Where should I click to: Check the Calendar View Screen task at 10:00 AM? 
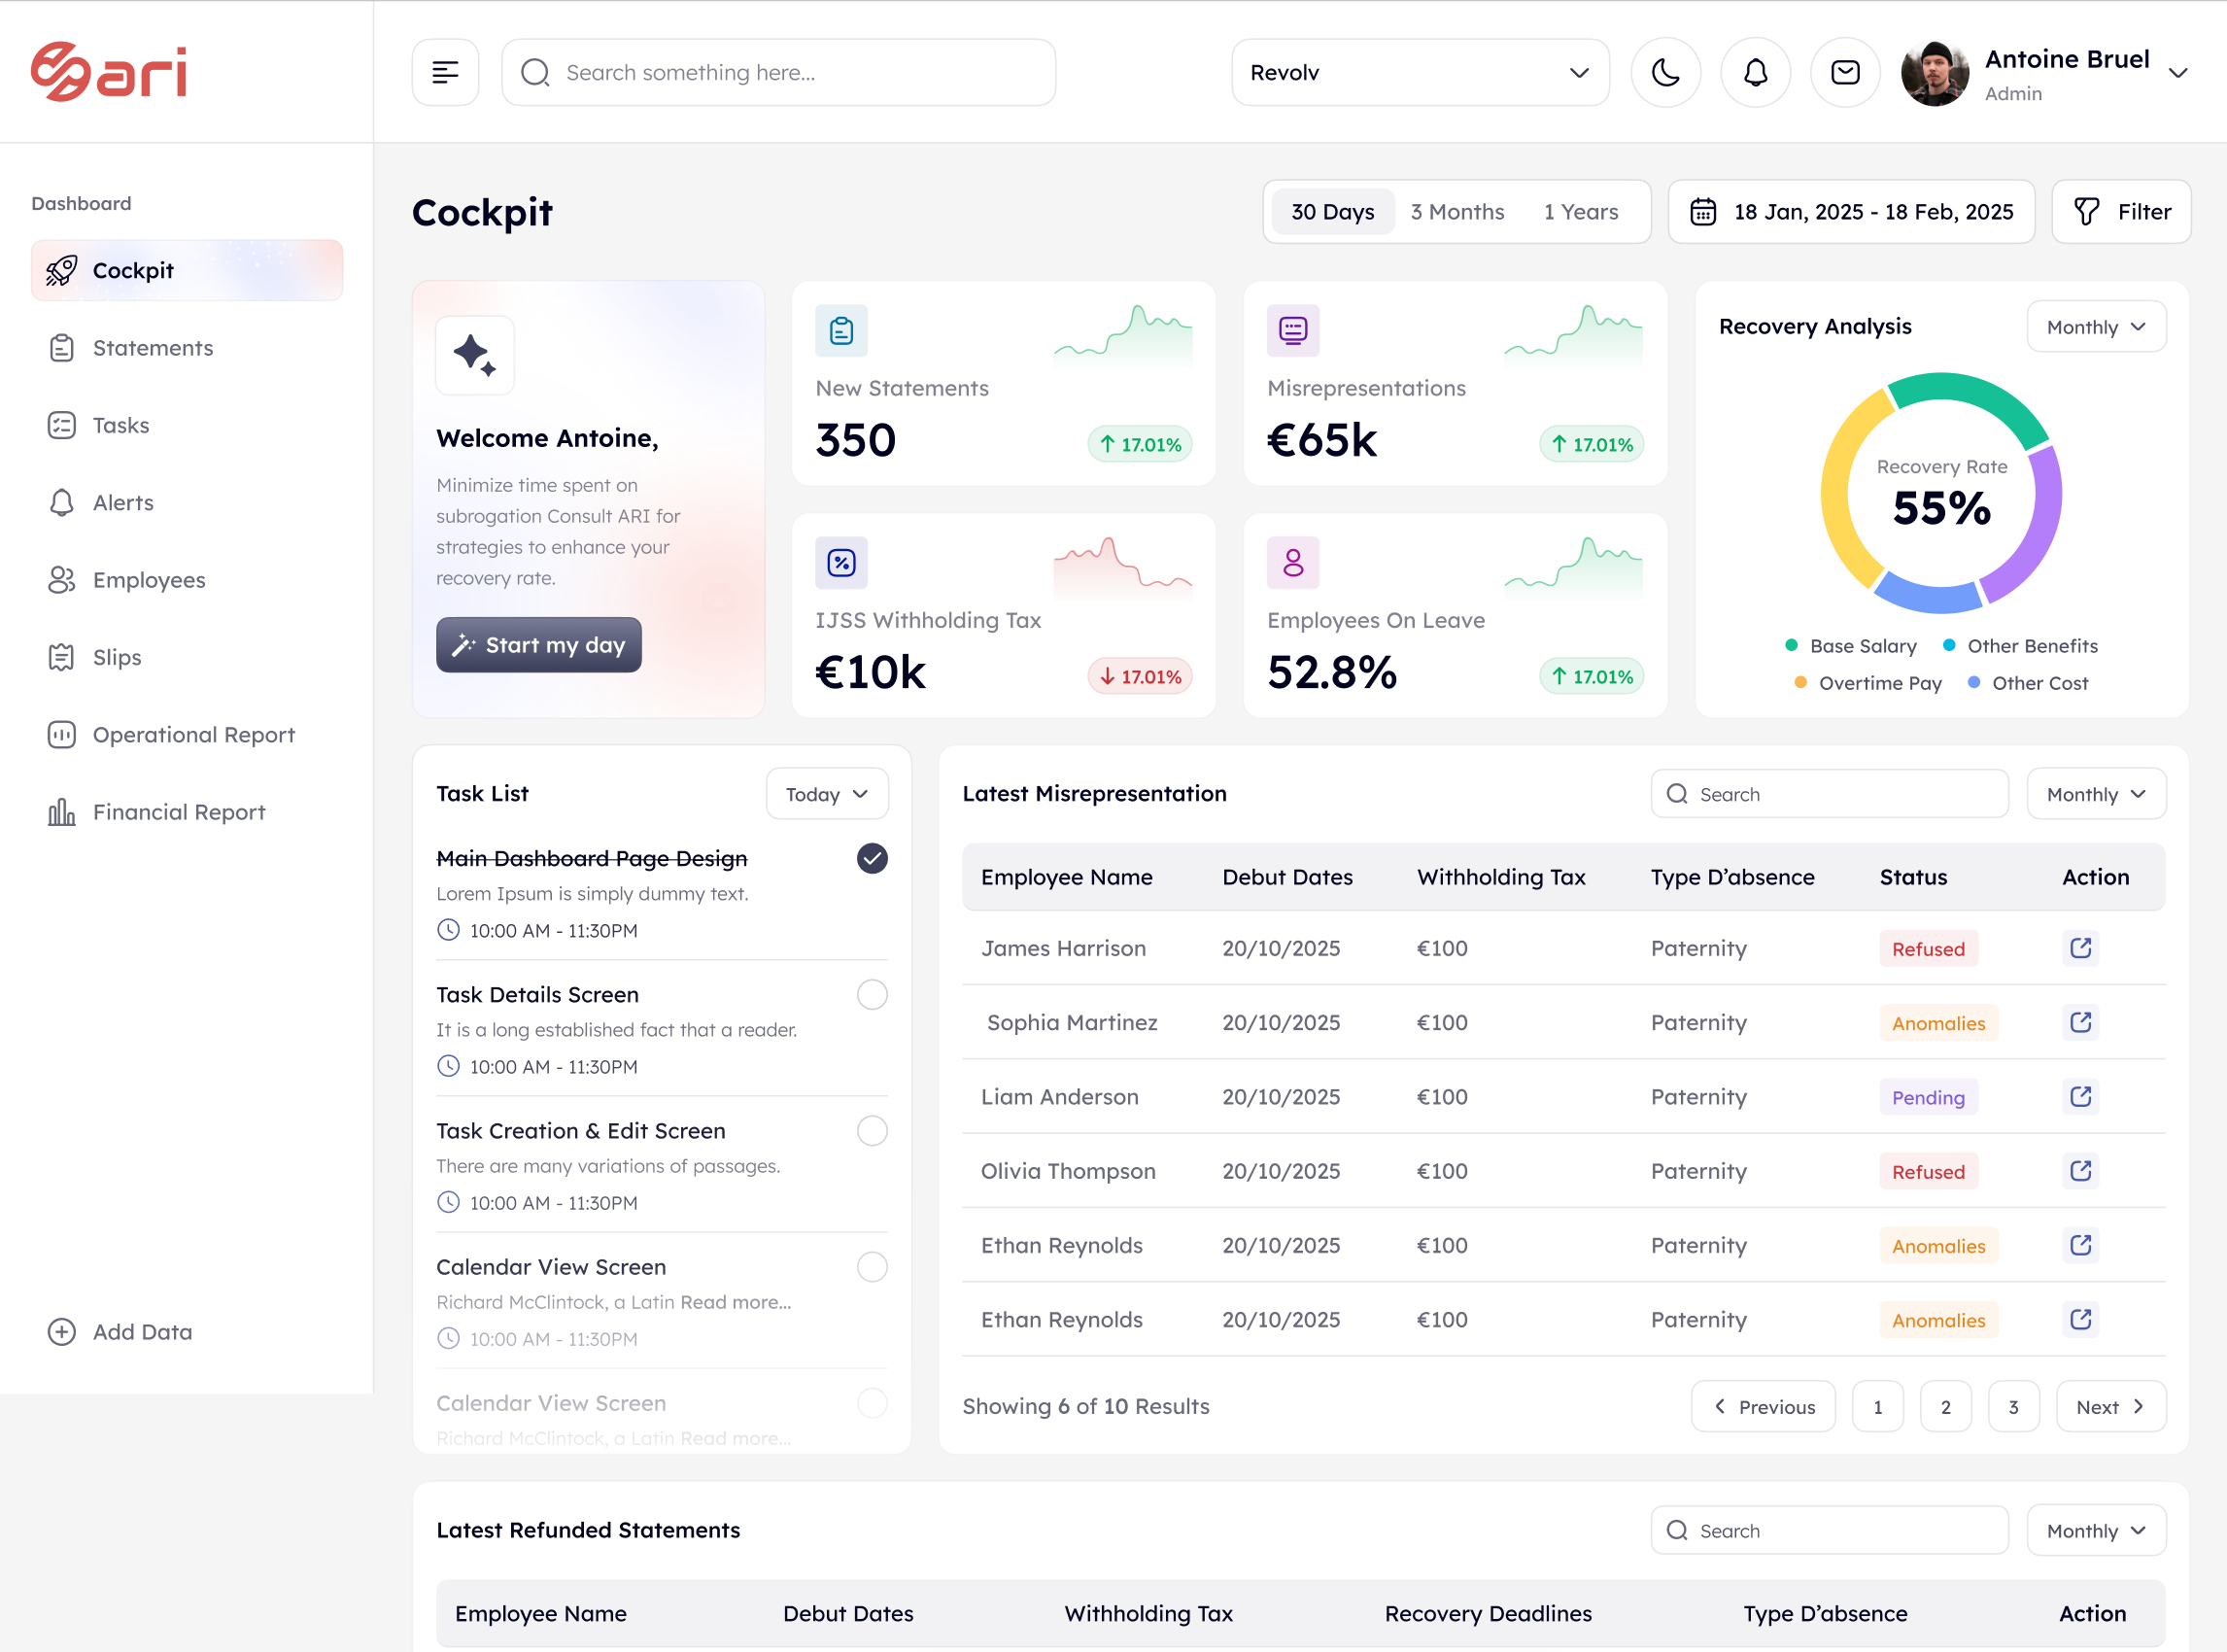tap(872, 1266)
